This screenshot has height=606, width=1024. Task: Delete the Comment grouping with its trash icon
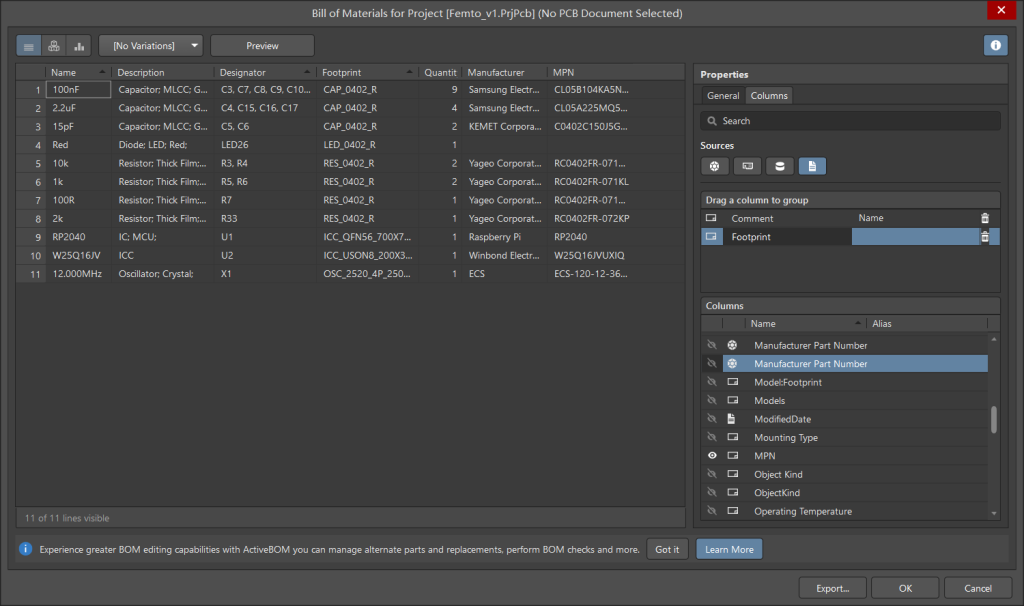985,218
